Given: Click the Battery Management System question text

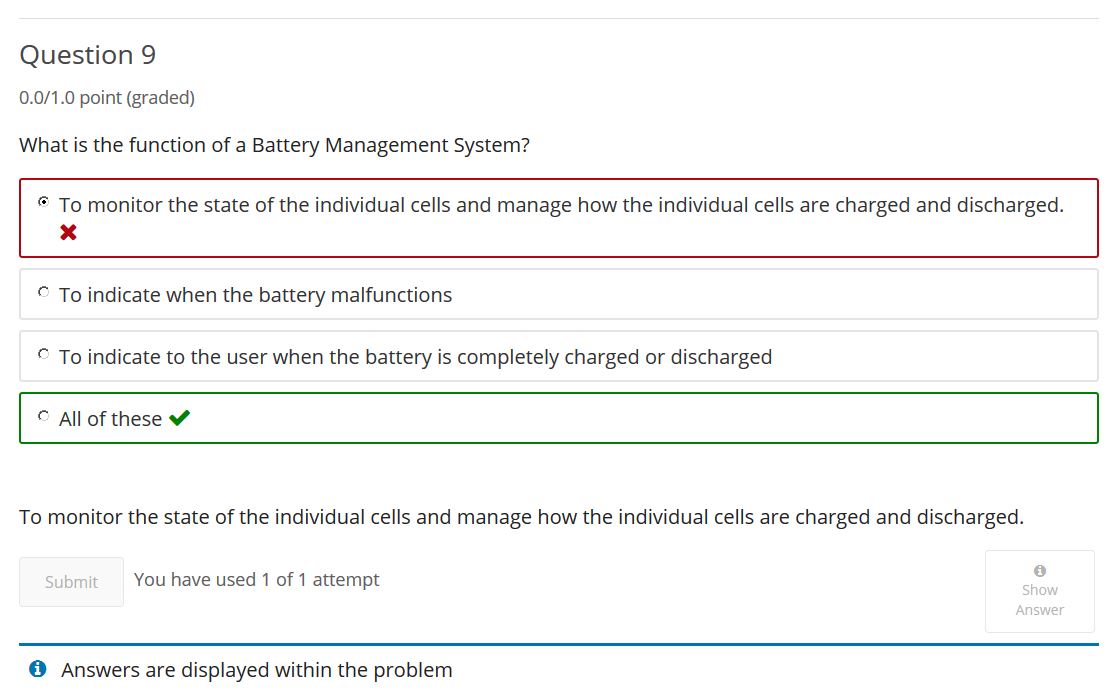Looking at the screenshot, I should (274, 145).
